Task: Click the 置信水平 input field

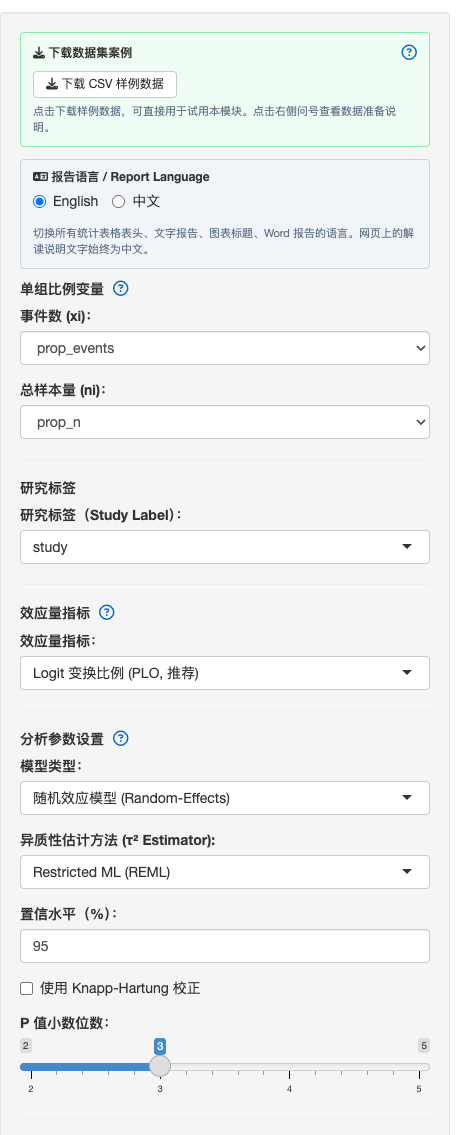Action: pyautogui.click(x=224, y=946)
